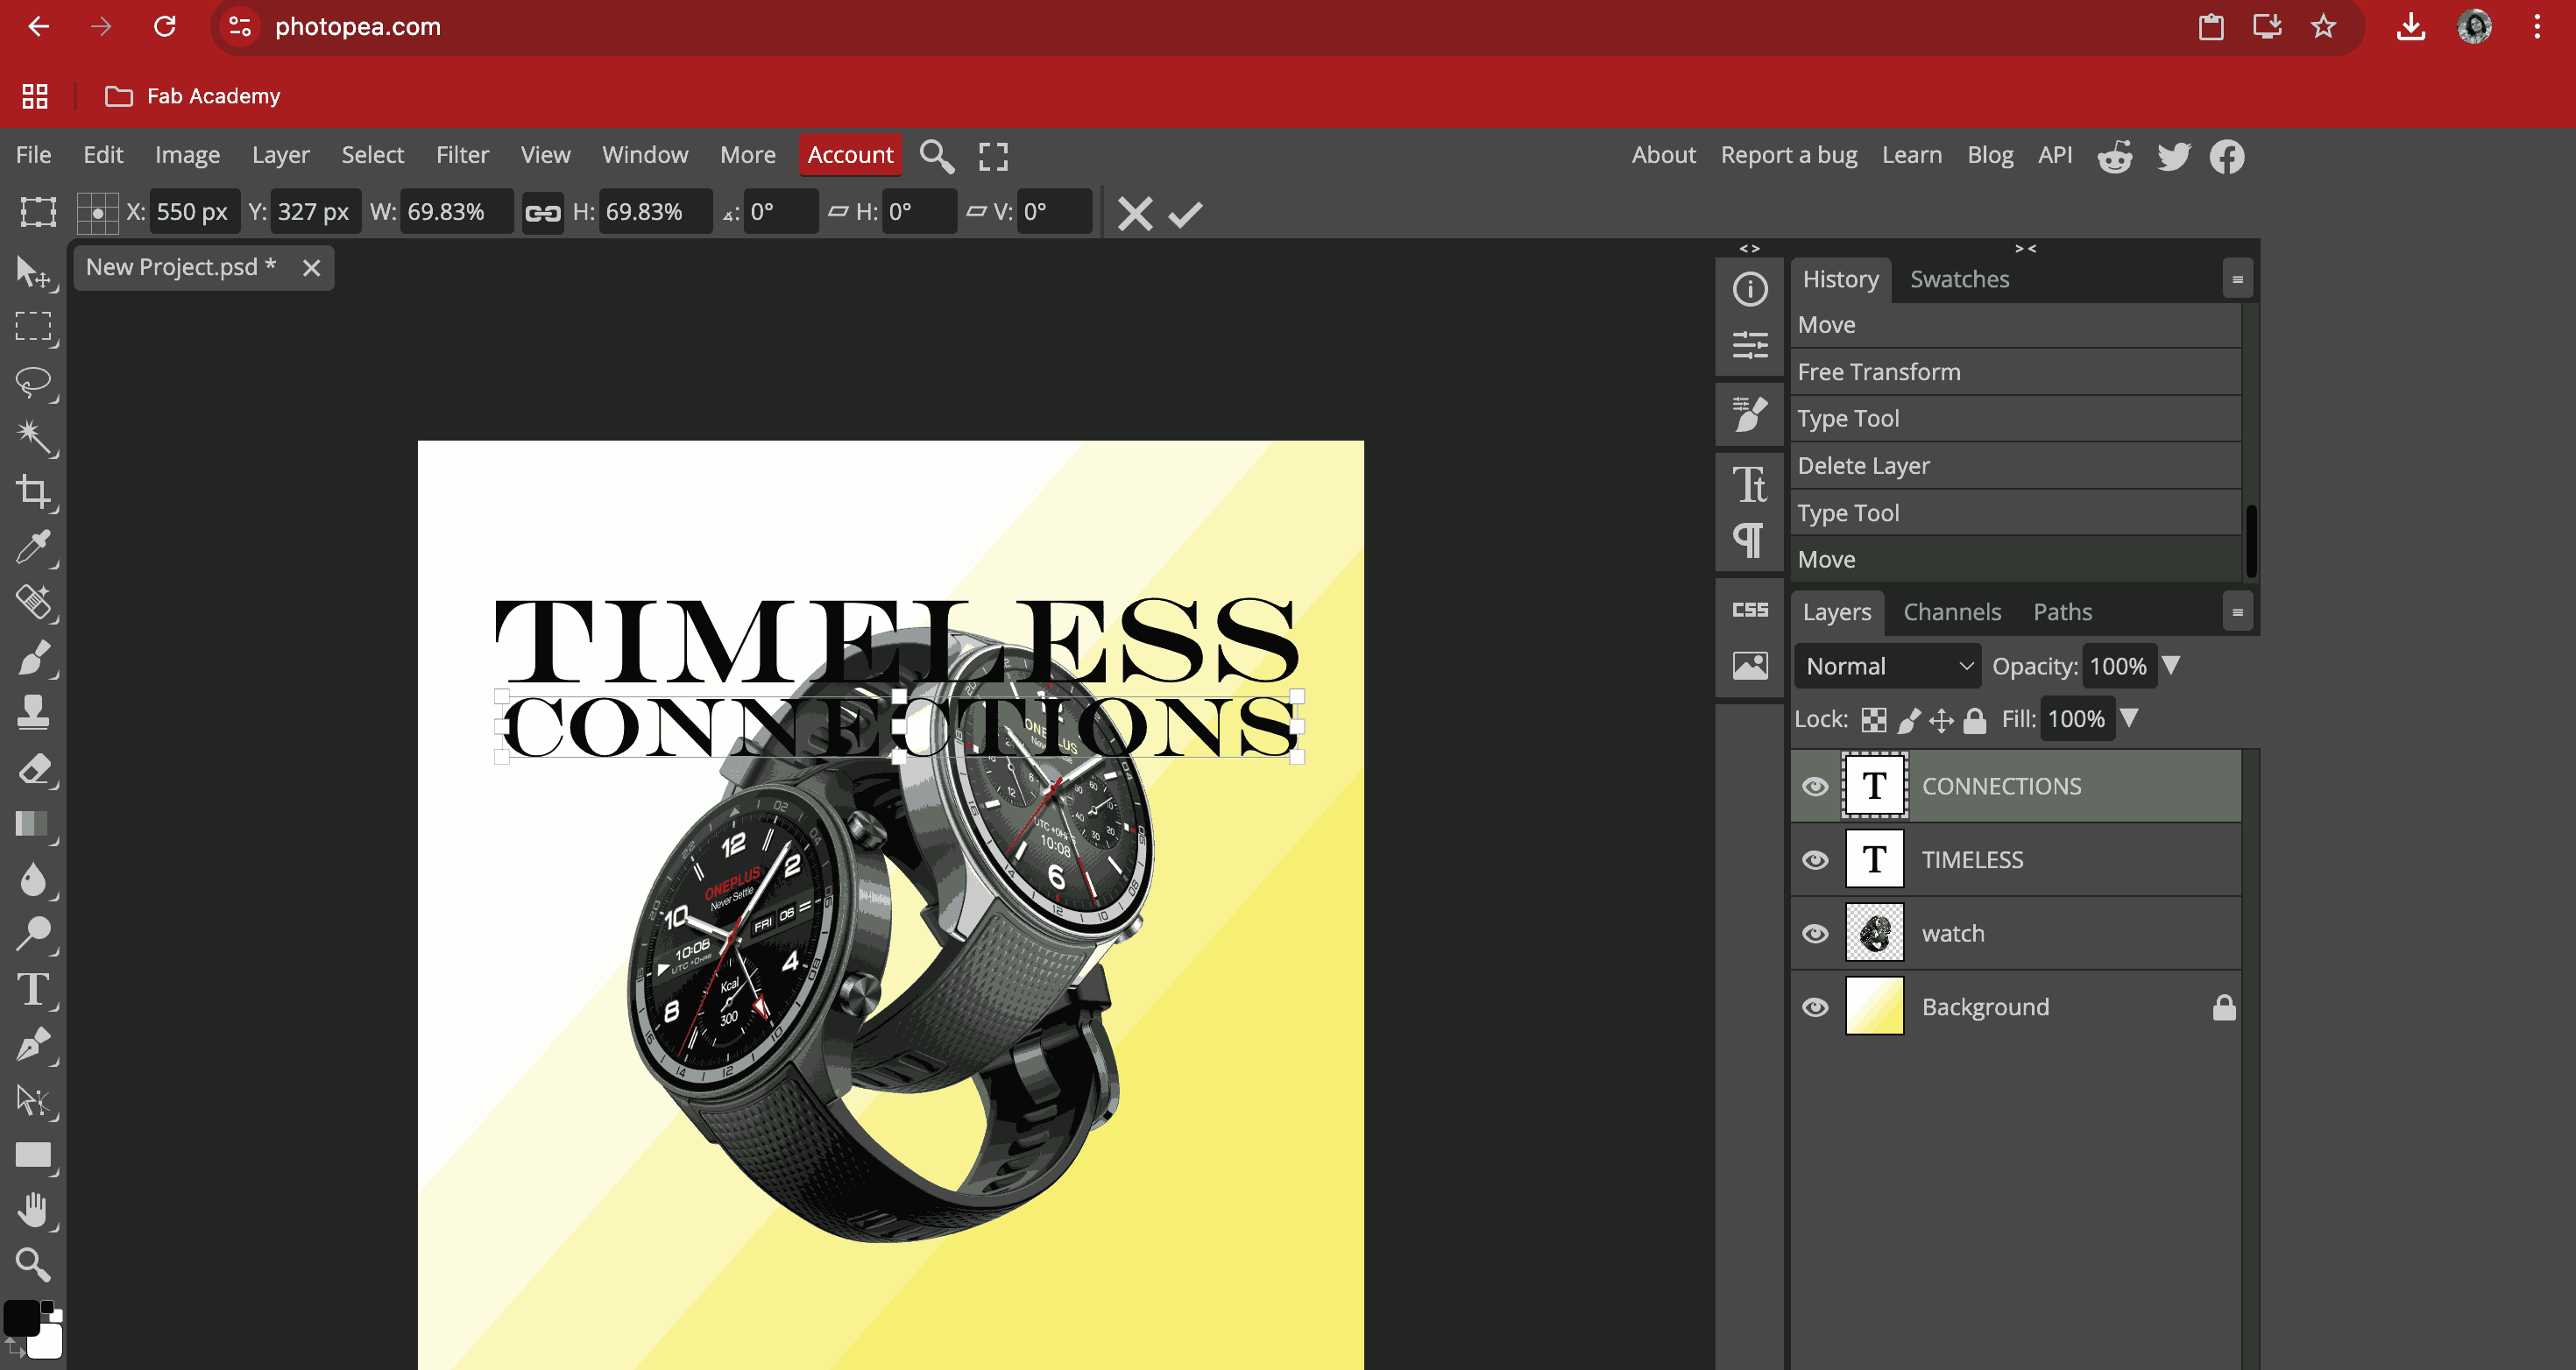Expand the Fill slider arrow
Image resolution: width=2576 pixels, height=1370 pixels.
click(2129, 718)
